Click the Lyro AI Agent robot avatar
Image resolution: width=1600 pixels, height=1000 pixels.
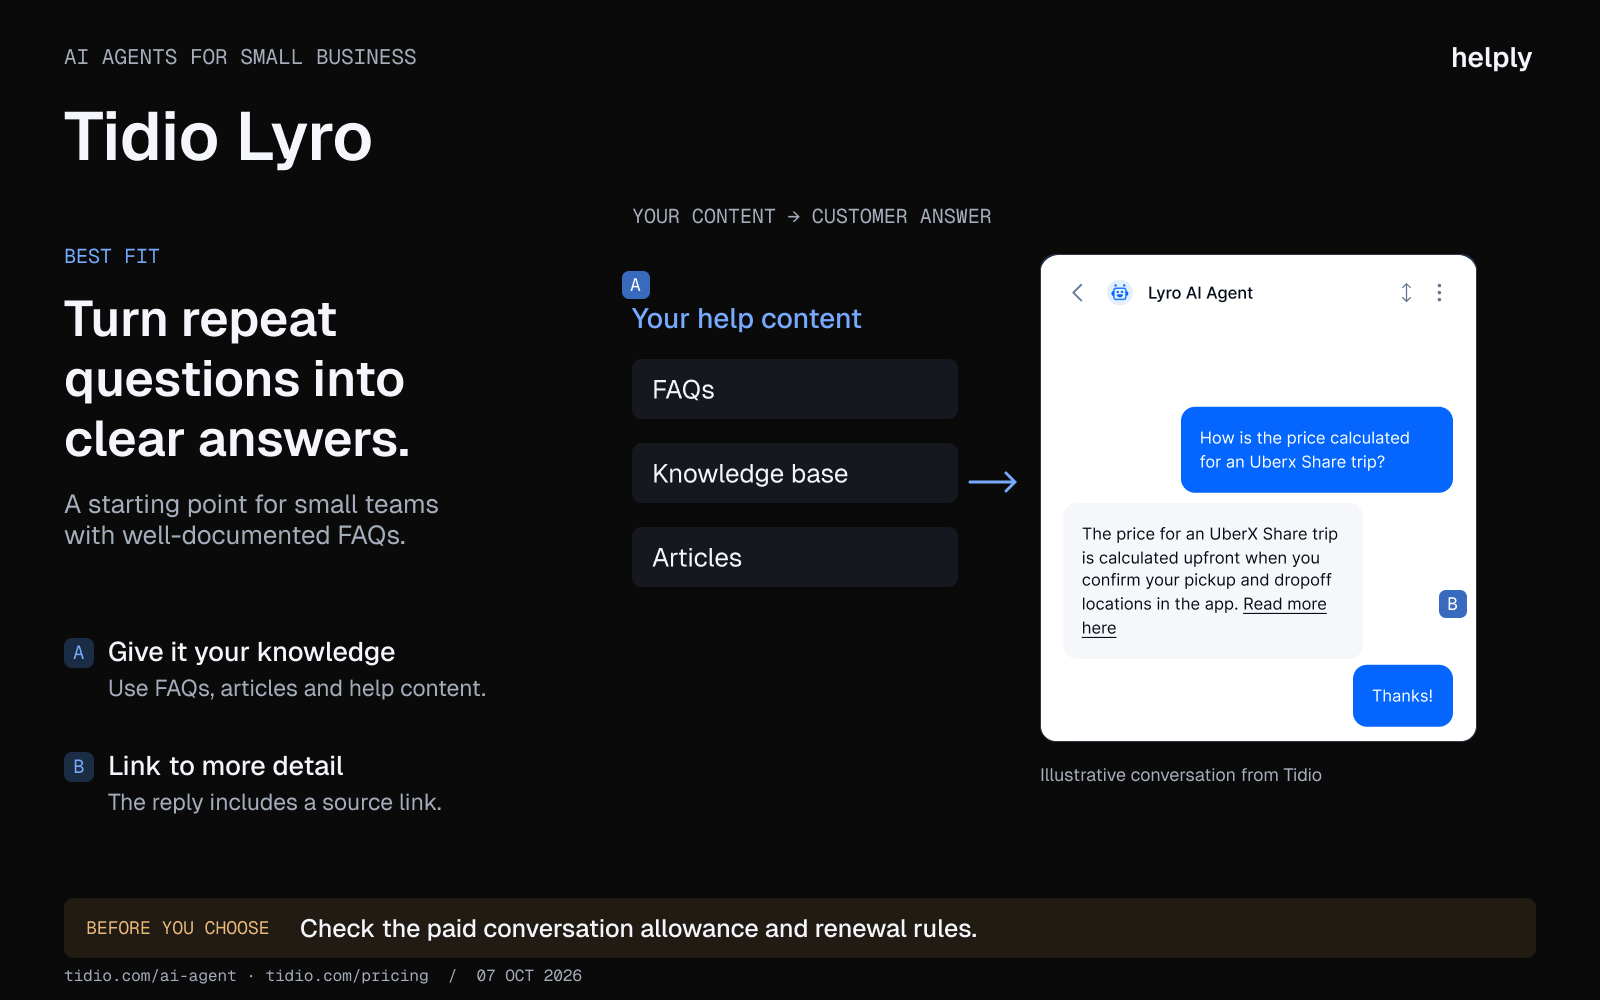coord(1120,293)
